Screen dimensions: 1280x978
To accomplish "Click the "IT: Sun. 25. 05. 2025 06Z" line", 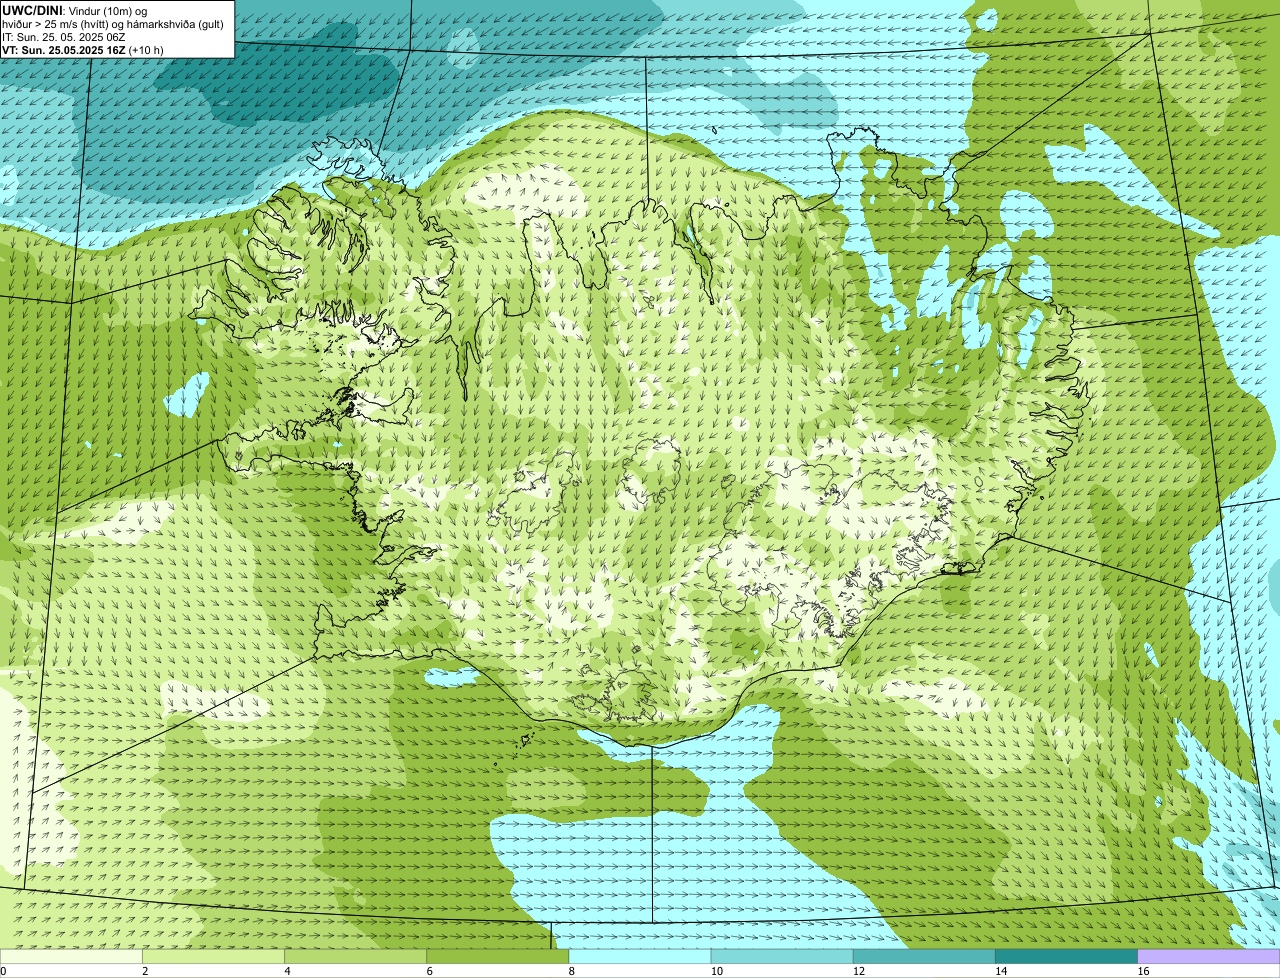I will [64, 37].
